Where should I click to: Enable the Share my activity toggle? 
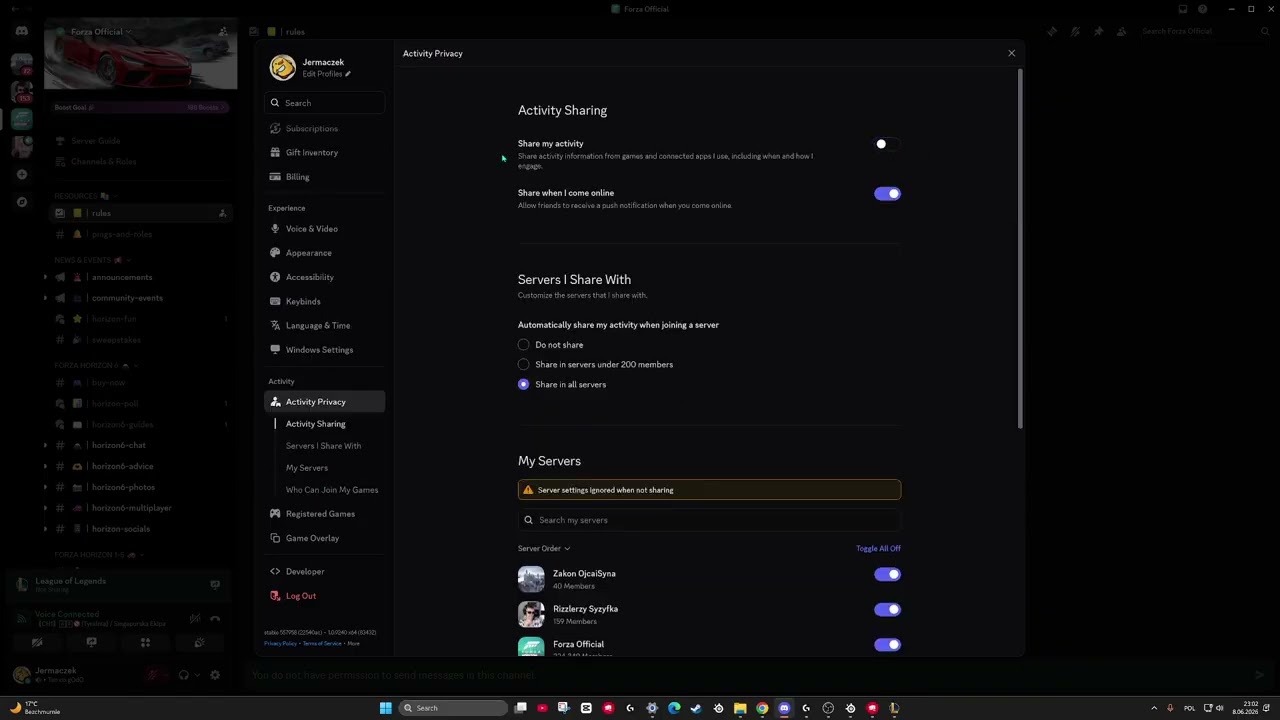point(887,144)
